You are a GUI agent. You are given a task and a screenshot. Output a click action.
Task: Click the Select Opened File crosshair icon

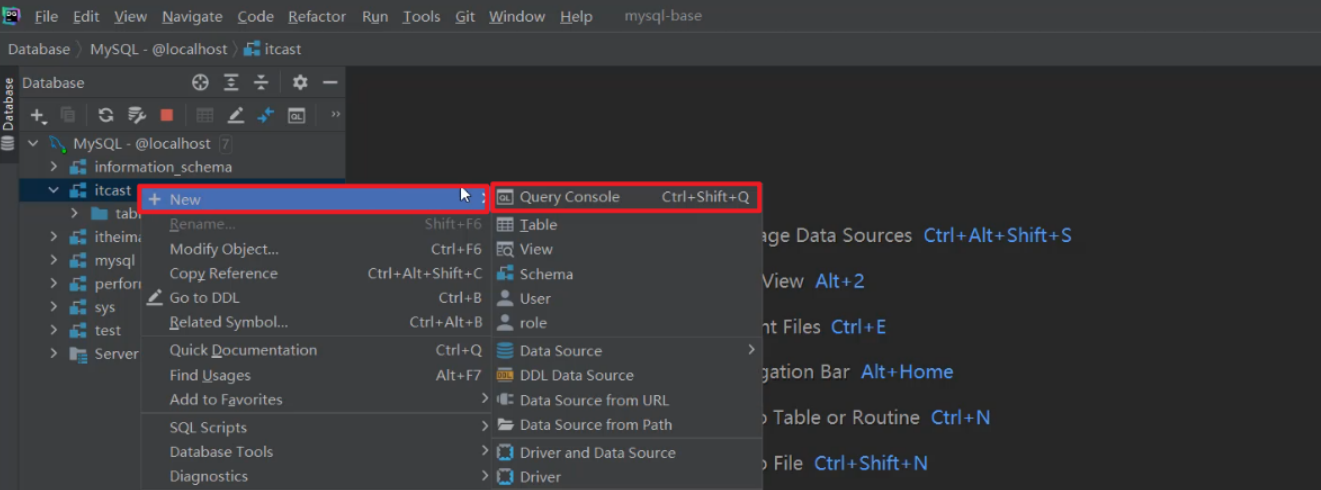pos(200,83)
